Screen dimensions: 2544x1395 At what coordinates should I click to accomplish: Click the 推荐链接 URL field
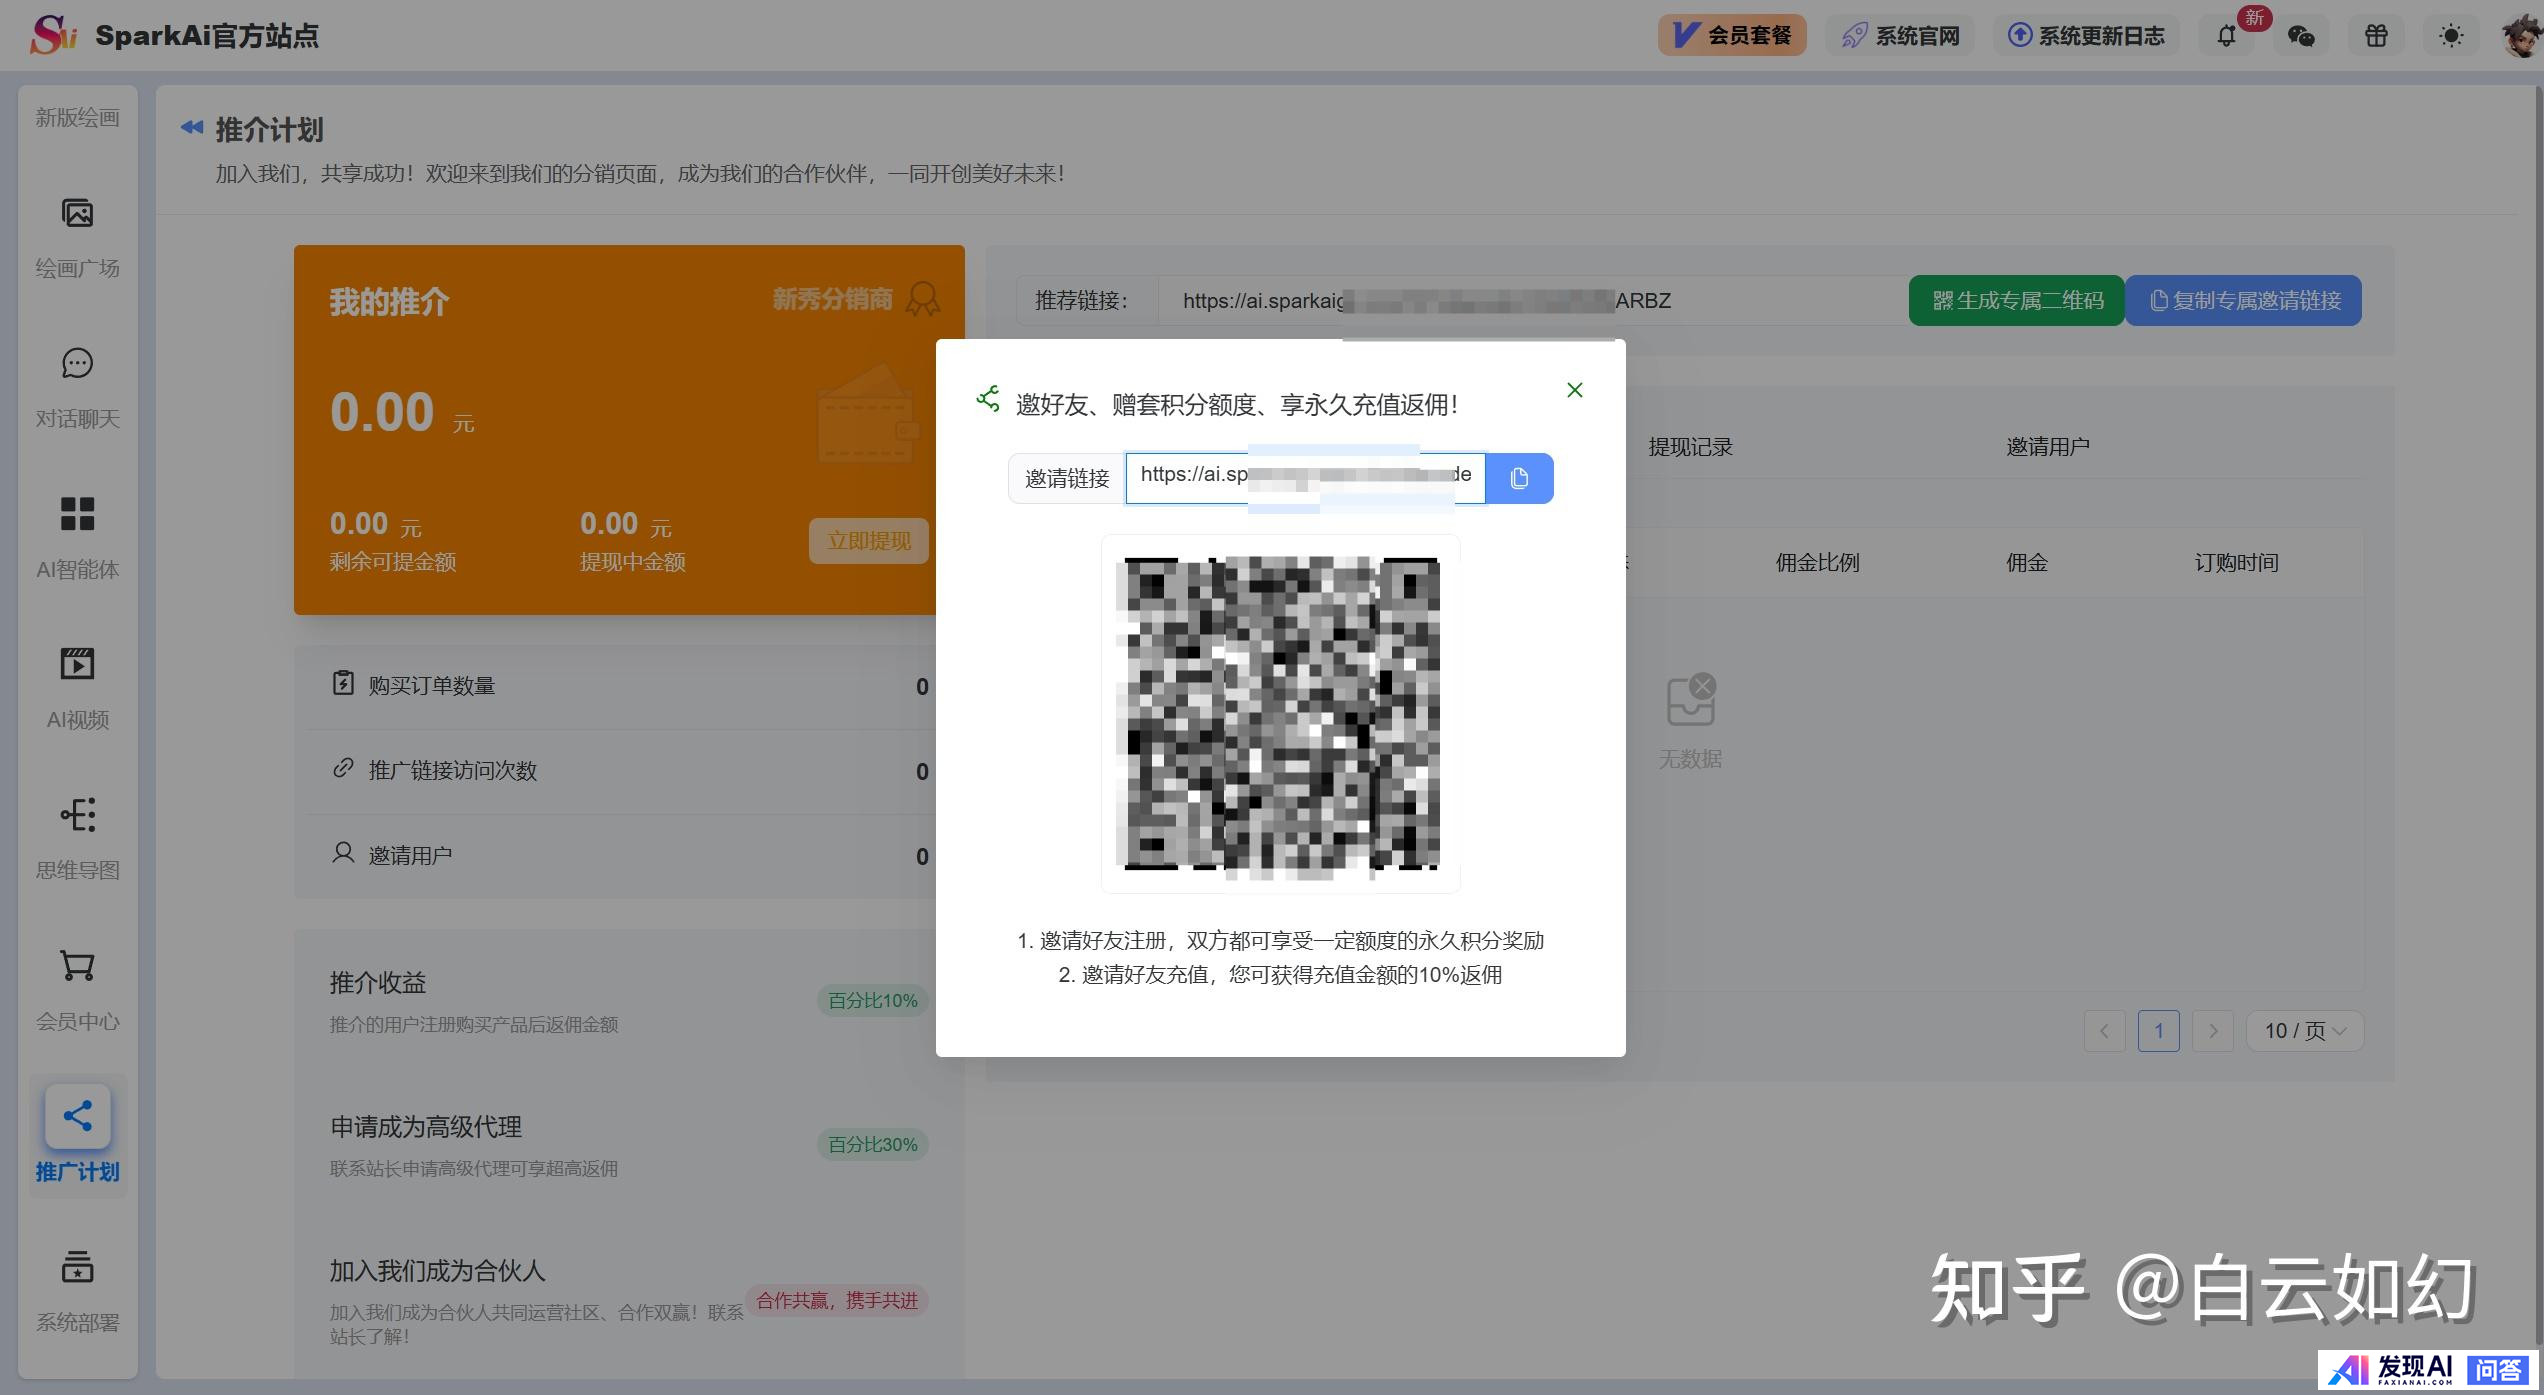coord(1532,300)
